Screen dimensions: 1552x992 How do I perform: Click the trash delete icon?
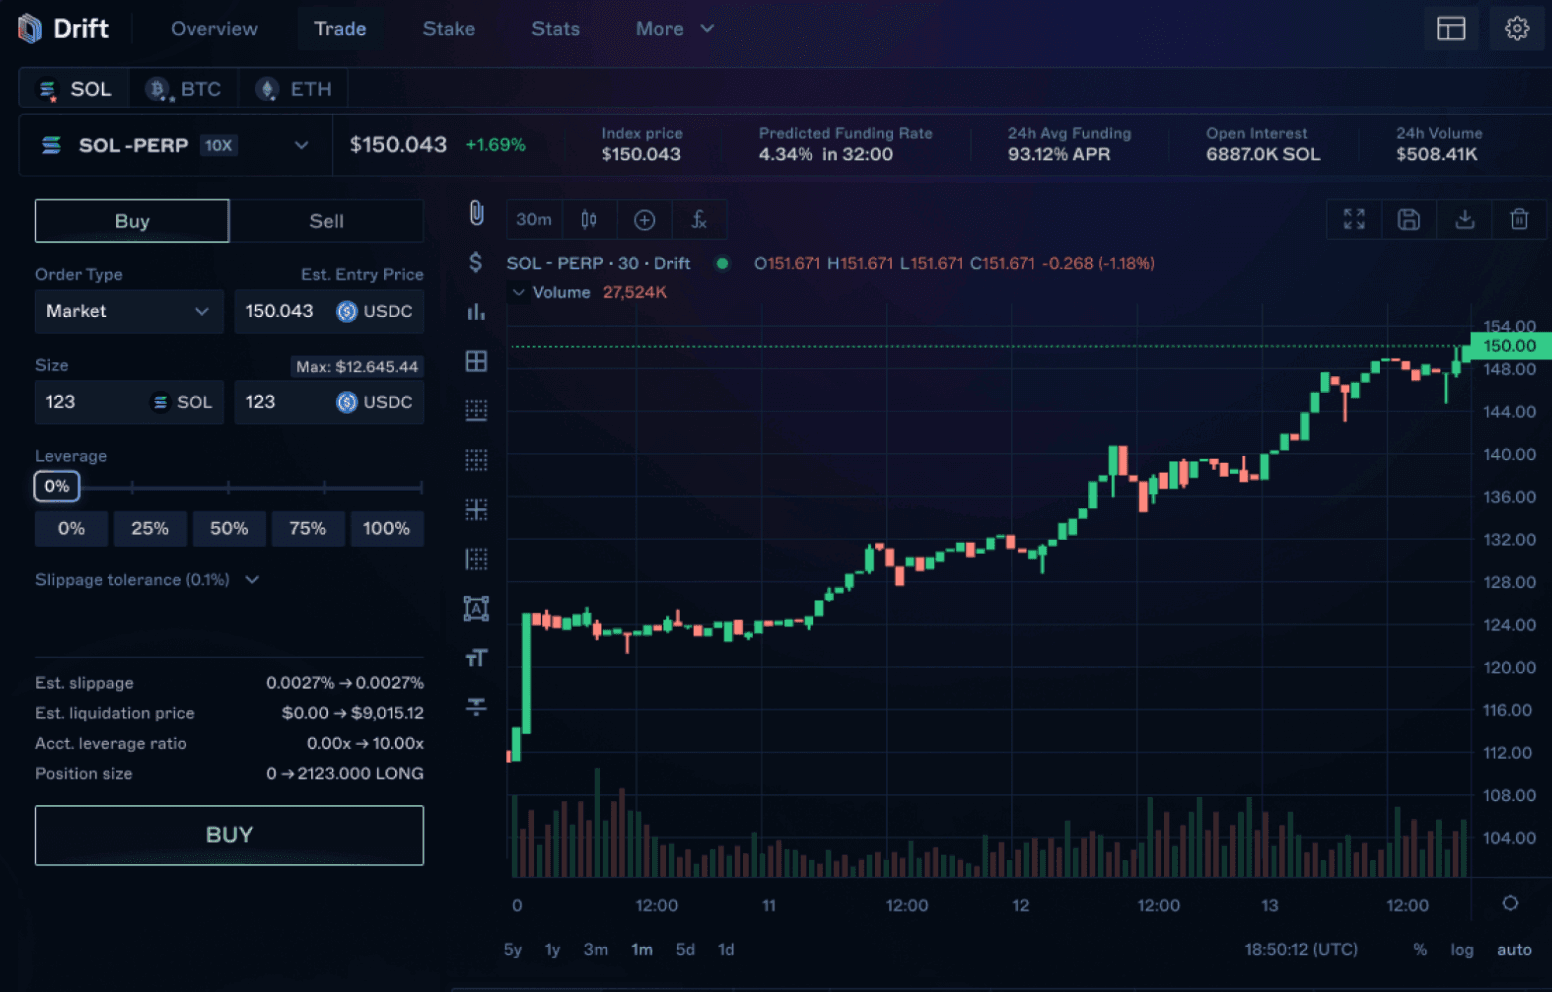[x=1519, y=220]
